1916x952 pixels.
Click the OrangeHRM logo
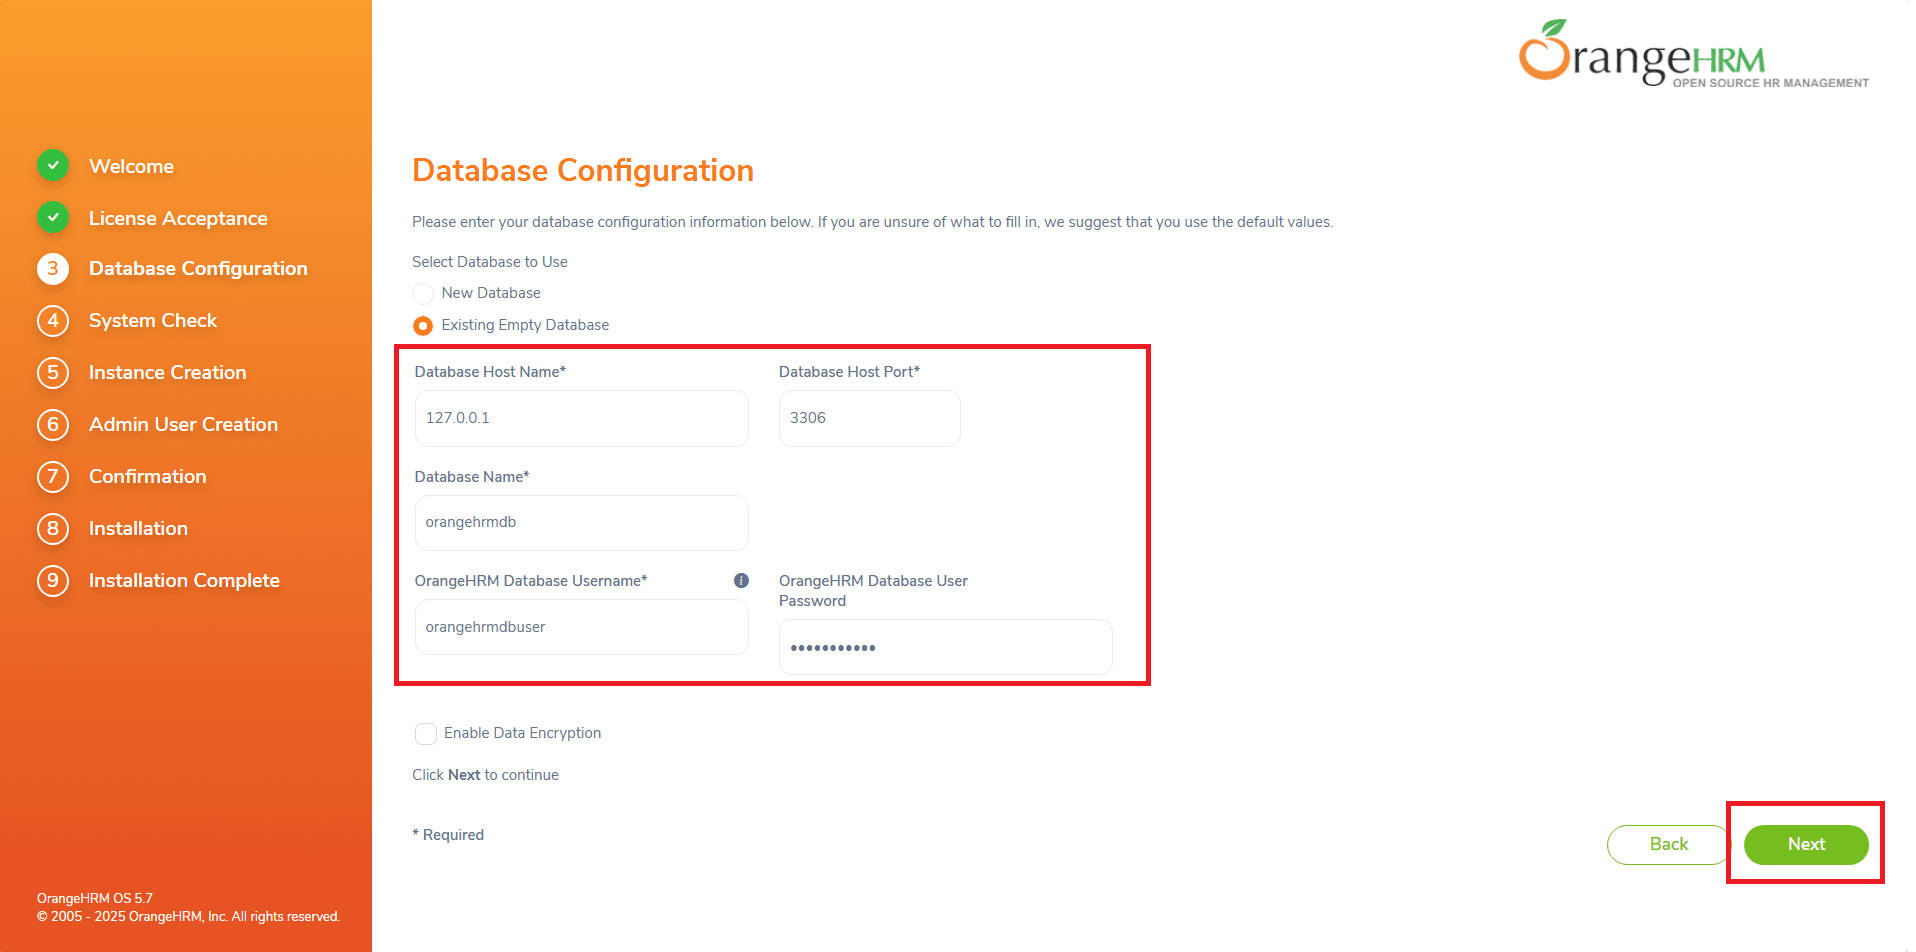point(1692,56)
